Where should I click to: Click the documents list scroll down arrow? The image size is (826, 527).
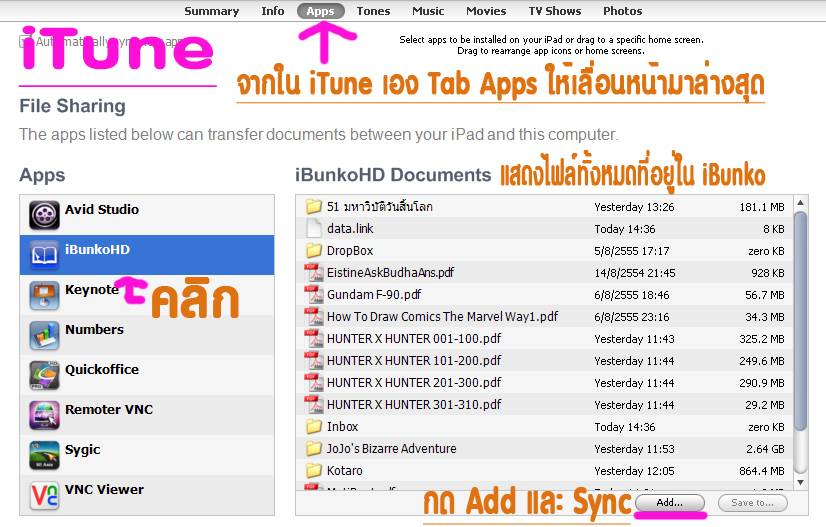pyautogui.click(x=801, y=482)
